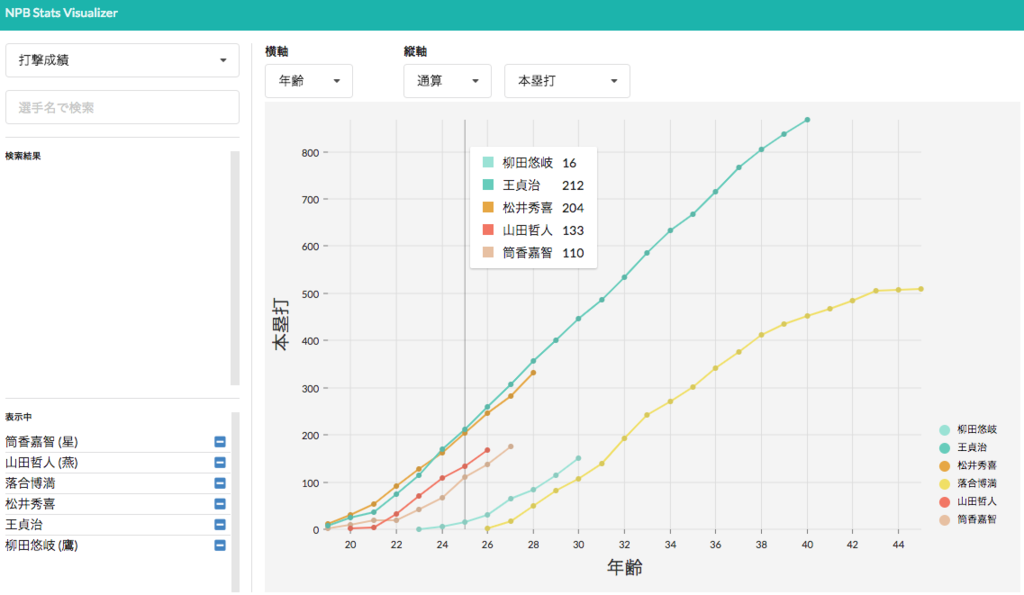Open the 年齢 horizontal axis dropdown
1024x595 pixels.
pyautogui.click(x=309, y=81)
